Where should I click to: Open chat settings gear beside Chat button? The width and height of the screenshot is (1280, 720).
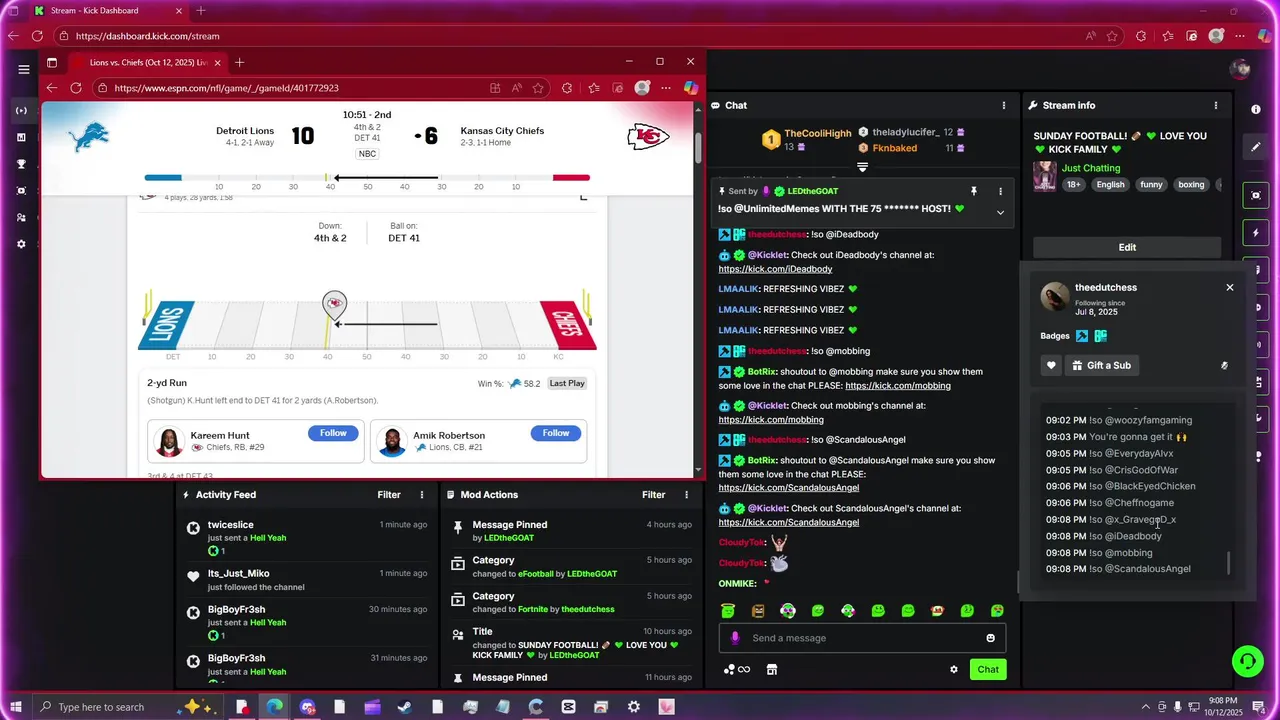pos(954,669)
